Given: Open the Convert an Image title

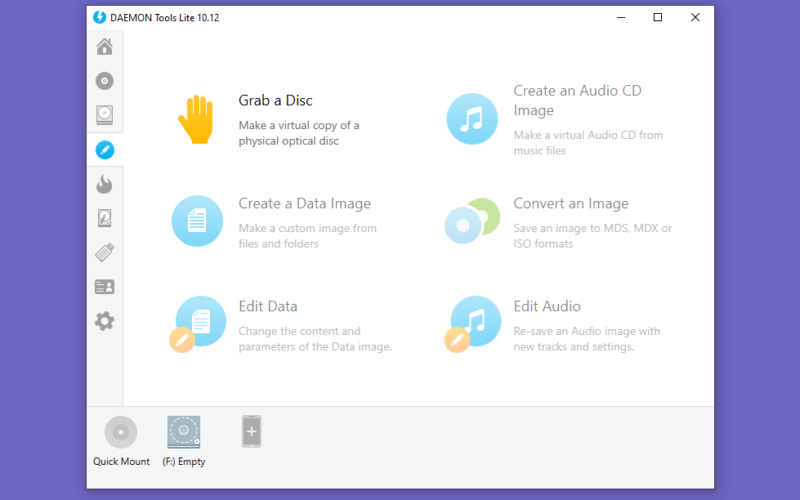Looking at the screenshot, I should (x=571, y=204).
